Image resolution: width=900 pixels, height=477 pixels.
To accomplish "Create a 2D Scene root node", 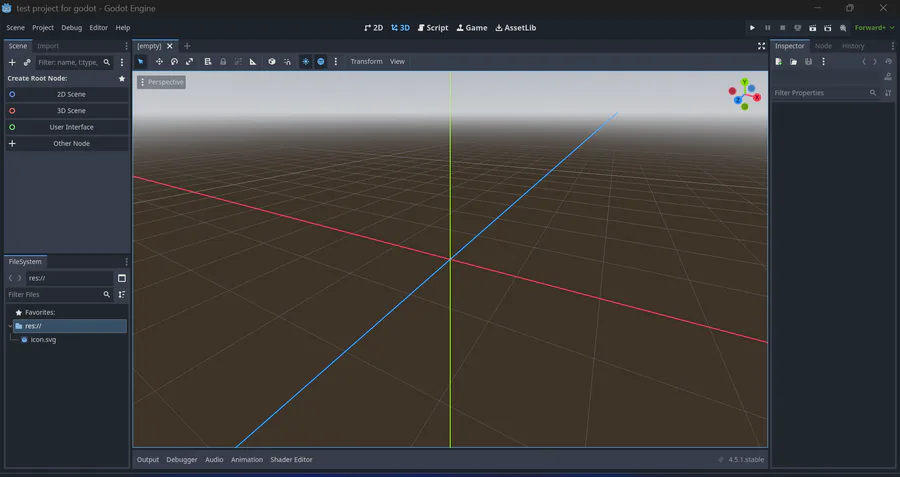I will [67, 94].
